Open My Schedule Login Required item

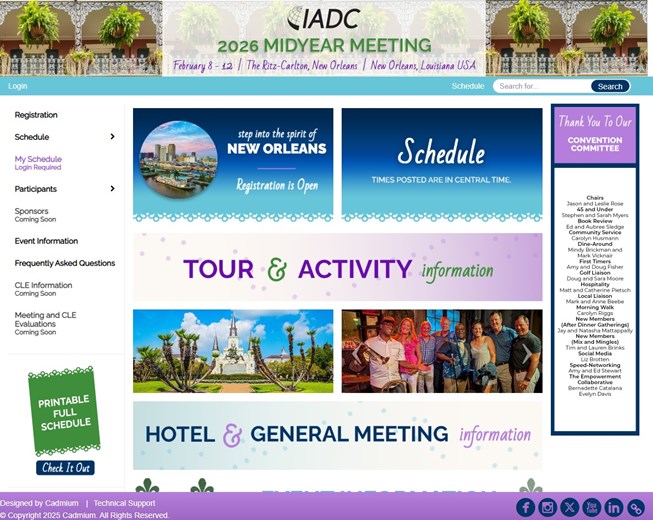click(x=38, y=163)
